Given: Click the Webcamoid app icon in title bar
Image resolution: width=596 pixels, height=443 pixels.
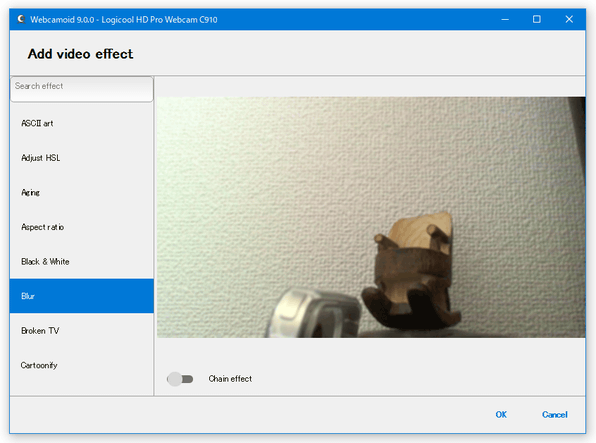Looking at the screenshot, I should pos(21,19).
